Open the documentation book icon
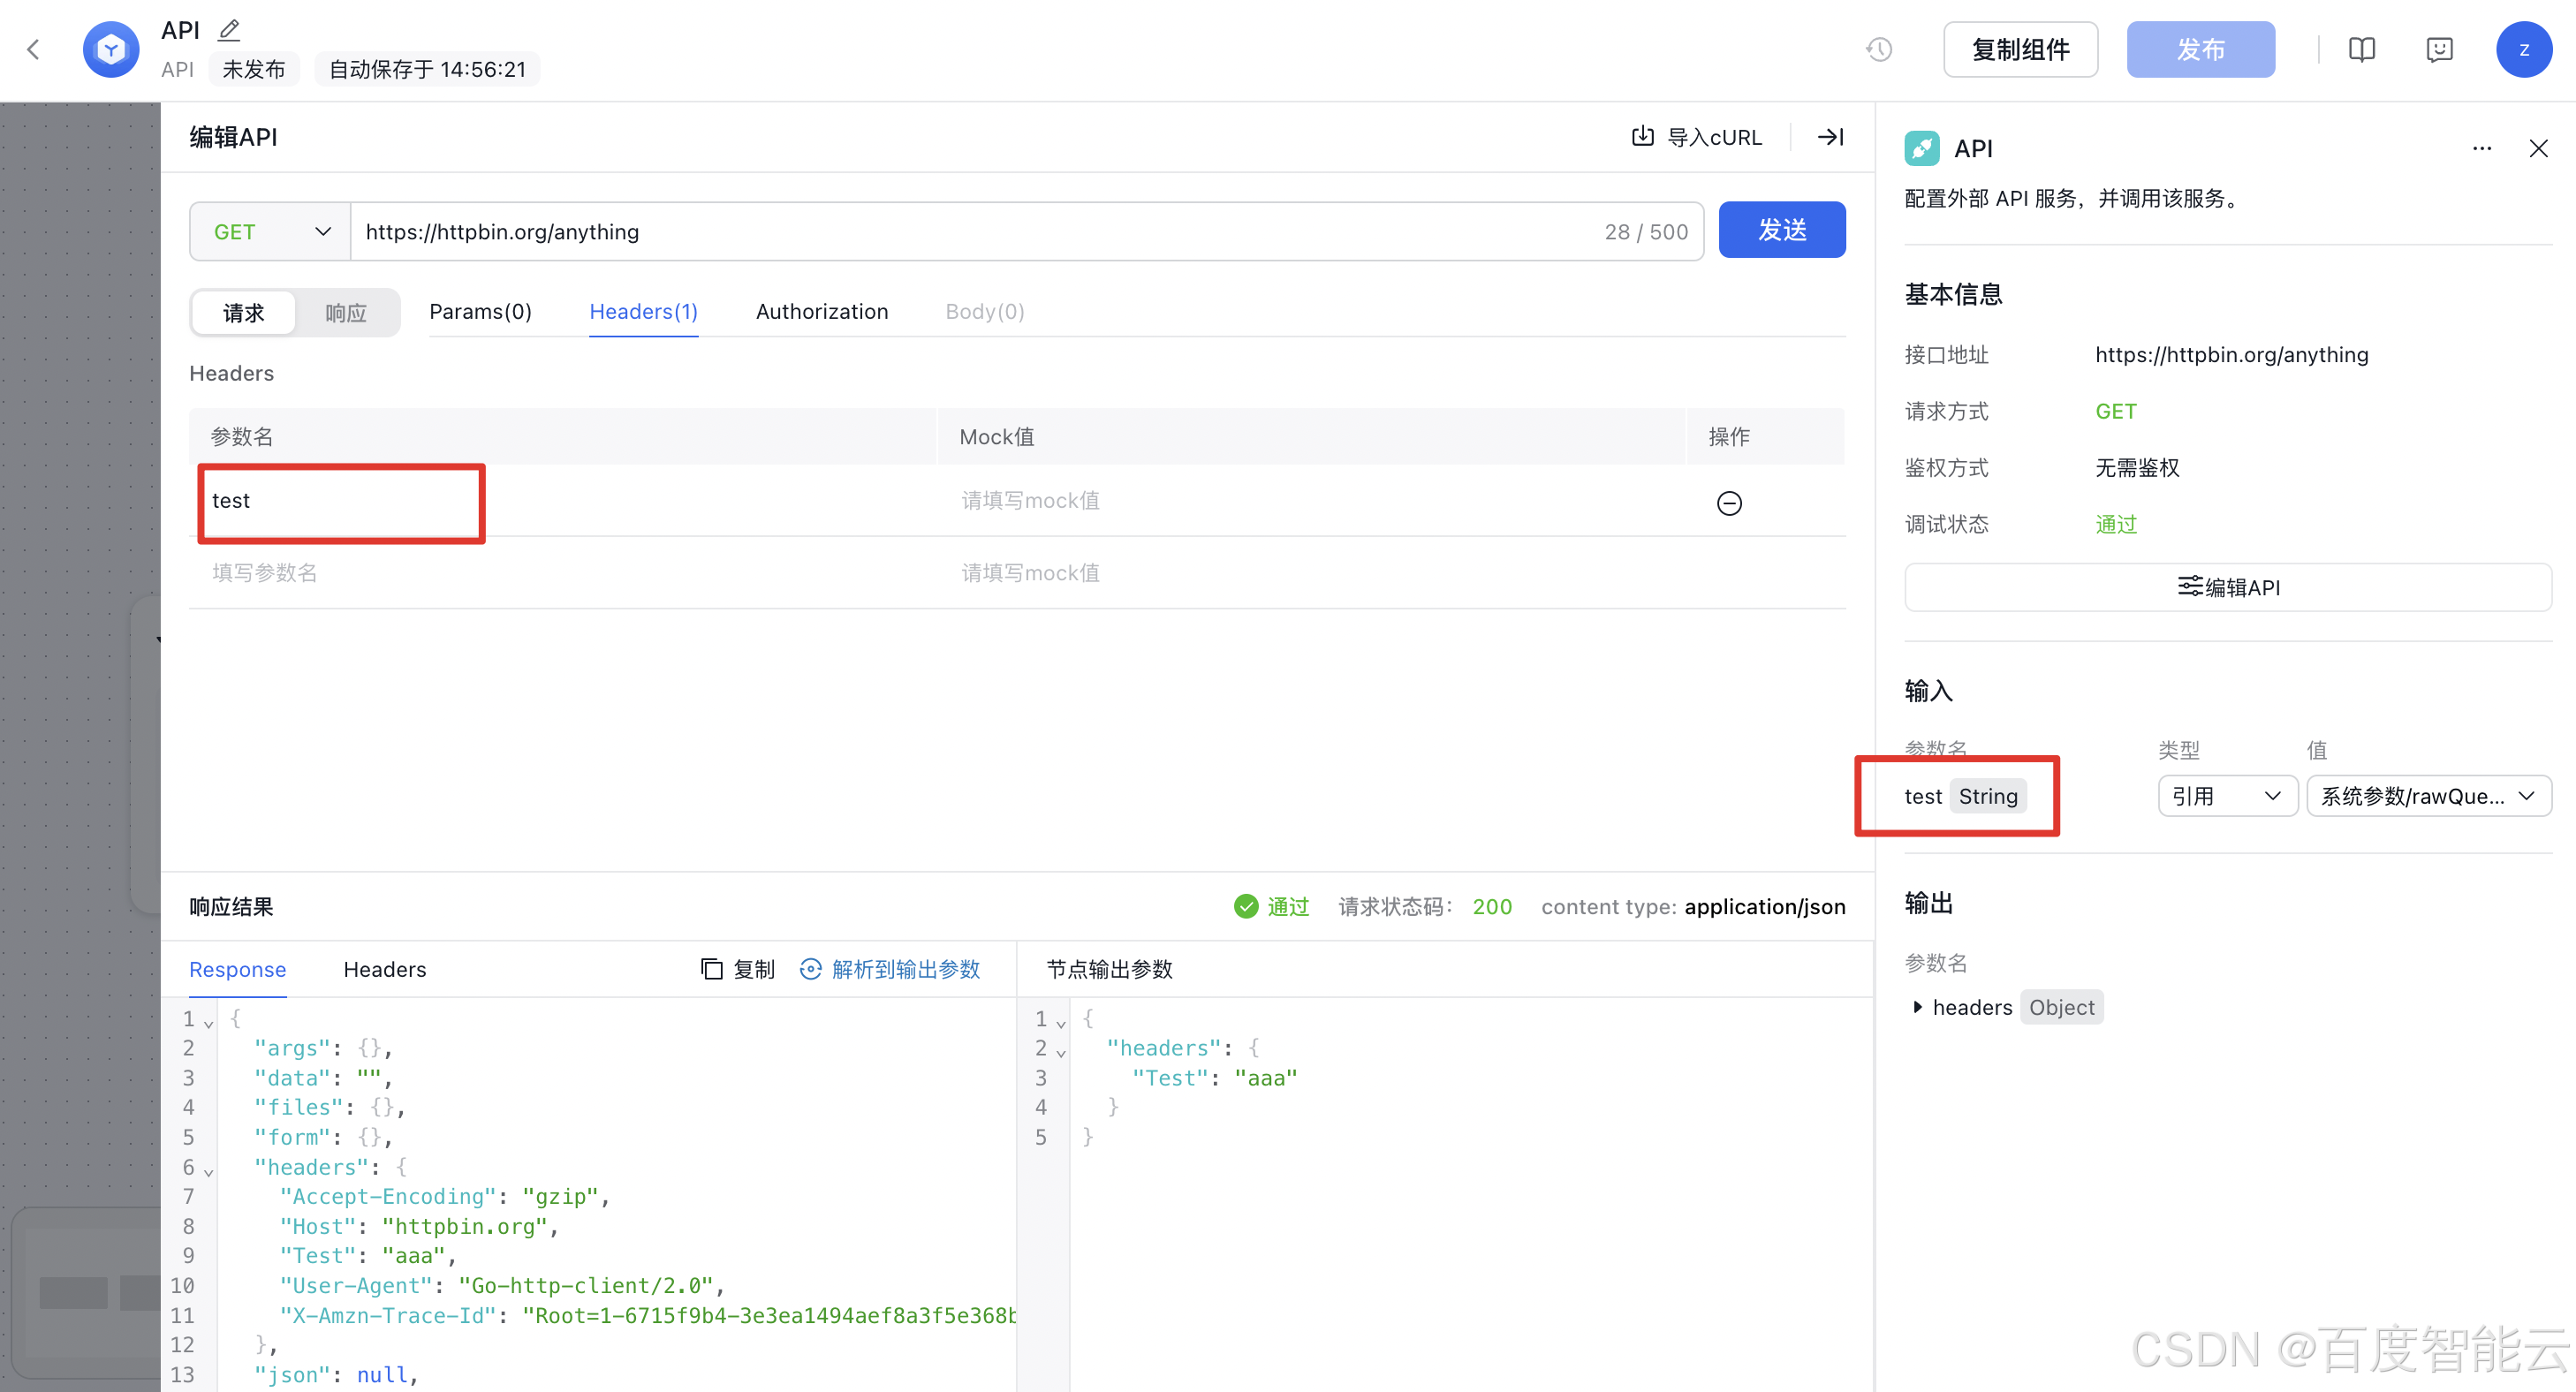Viewport: 2576px width, 1392px height. pyautogui.click(x=2361, y=49)
